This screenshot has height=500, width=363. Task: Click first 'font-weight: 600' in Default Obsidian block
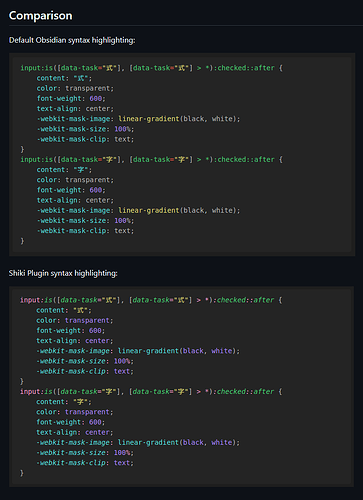[71, 98]
